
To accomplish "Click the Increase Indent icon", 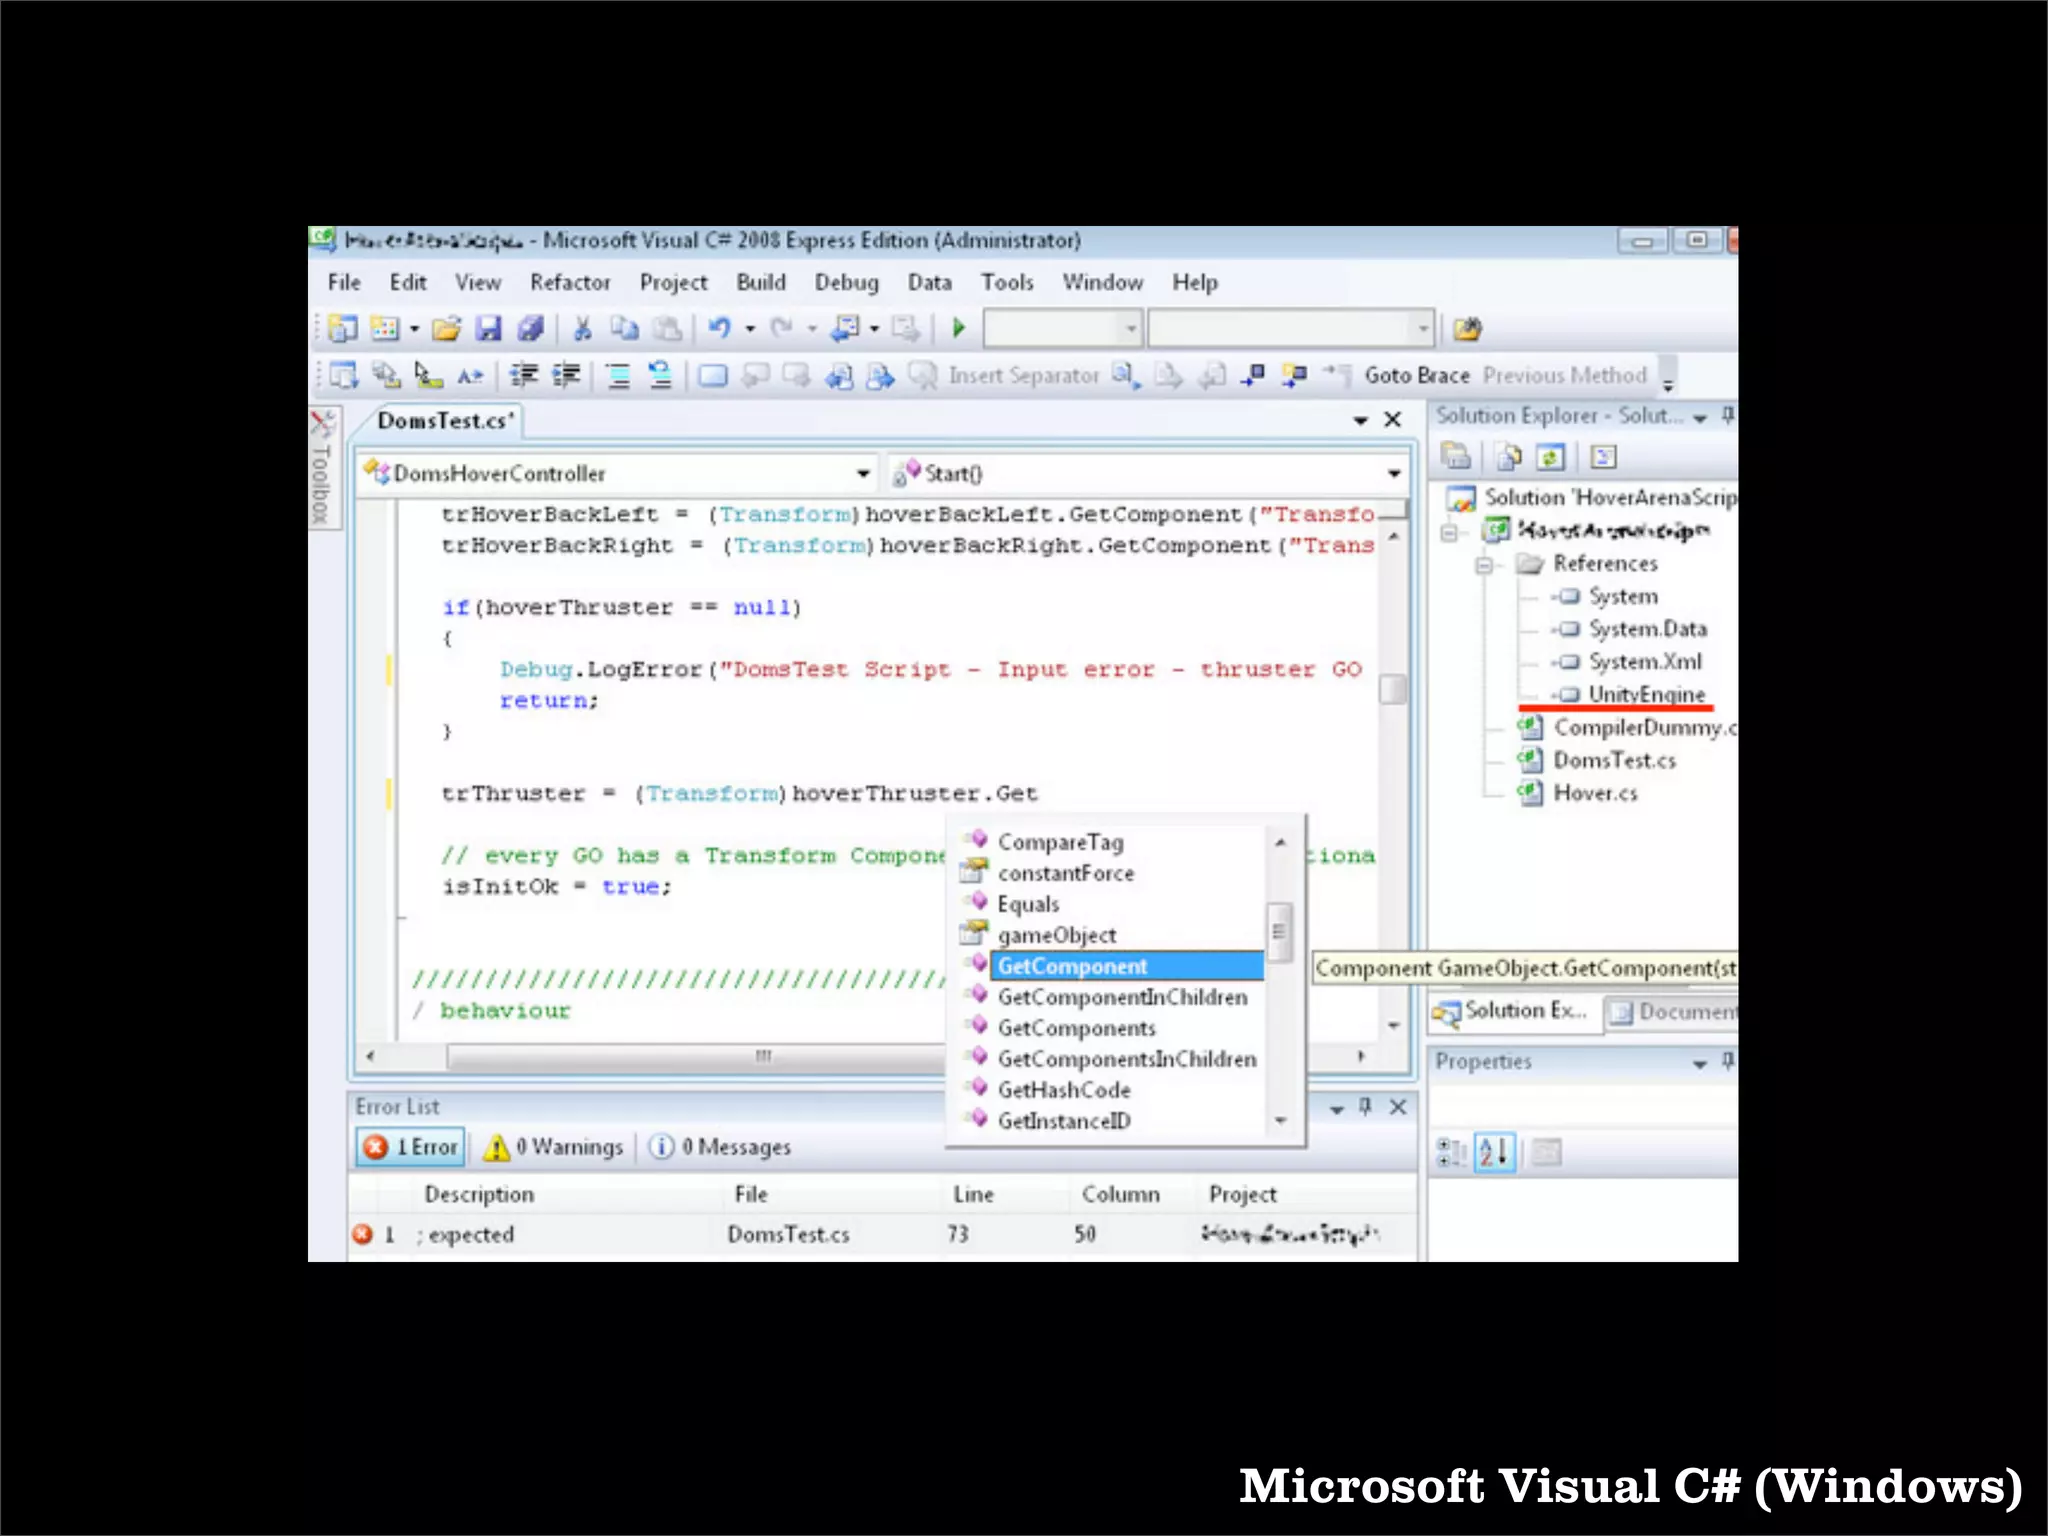I will click(567, 375).
